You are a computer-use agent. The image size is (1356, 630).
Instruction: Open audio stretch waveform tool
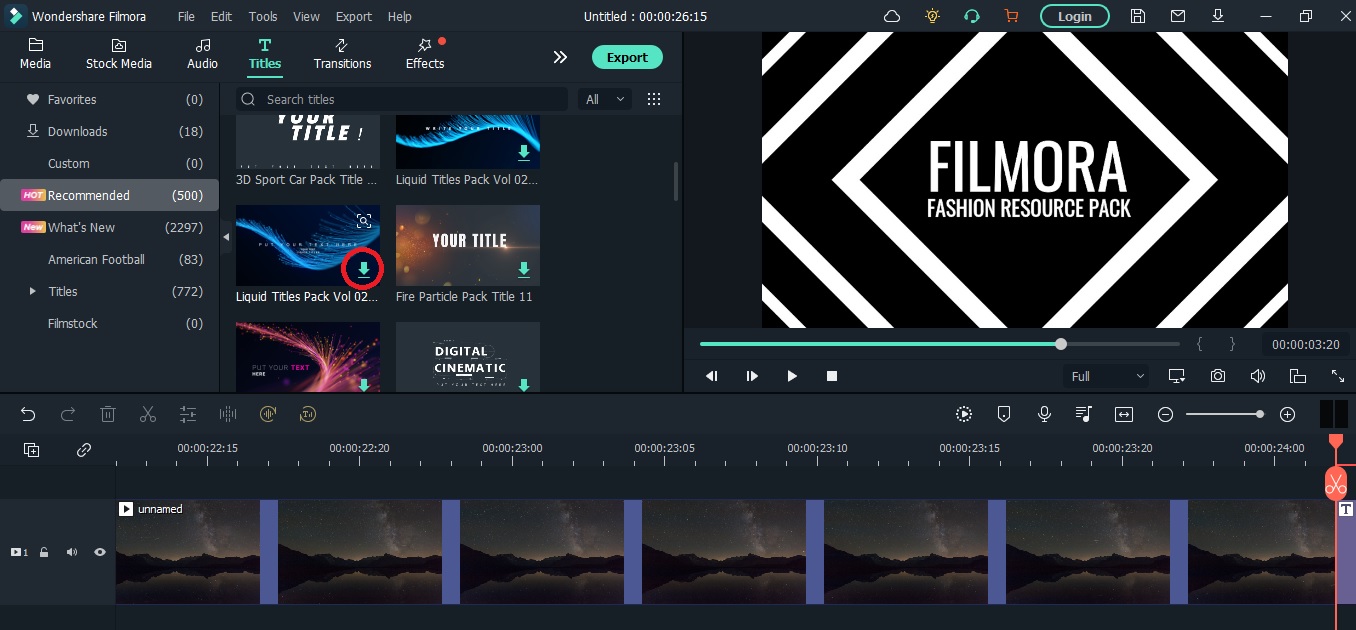click(x=228, y=414)
